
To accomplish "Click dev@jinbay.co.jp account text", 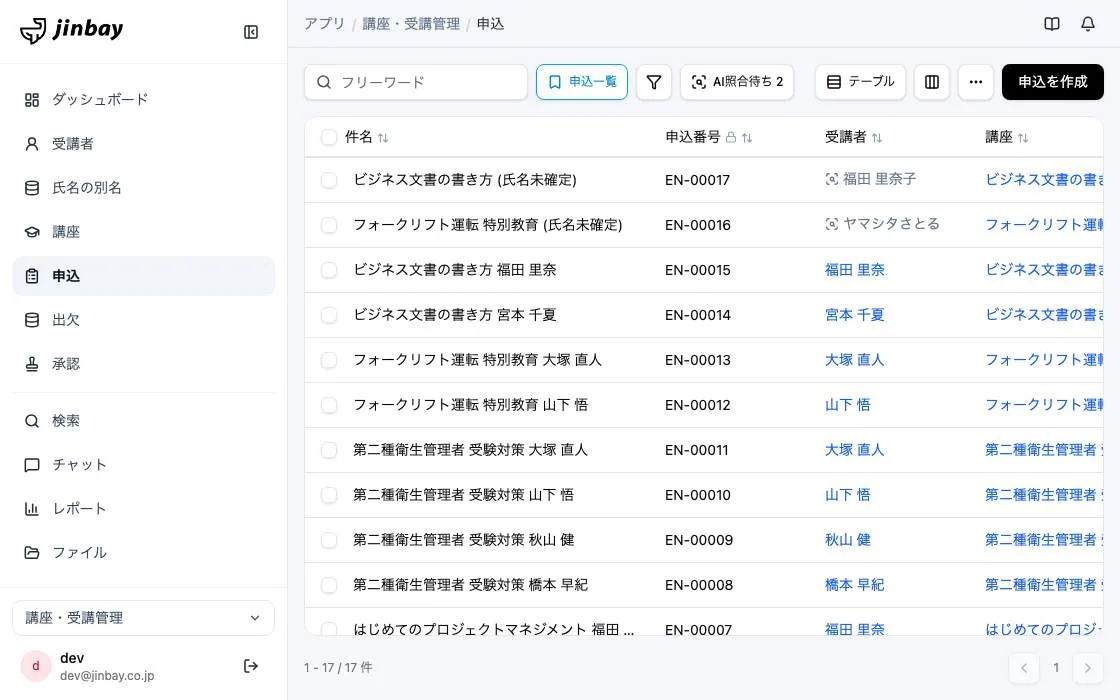I will [107, 676].
